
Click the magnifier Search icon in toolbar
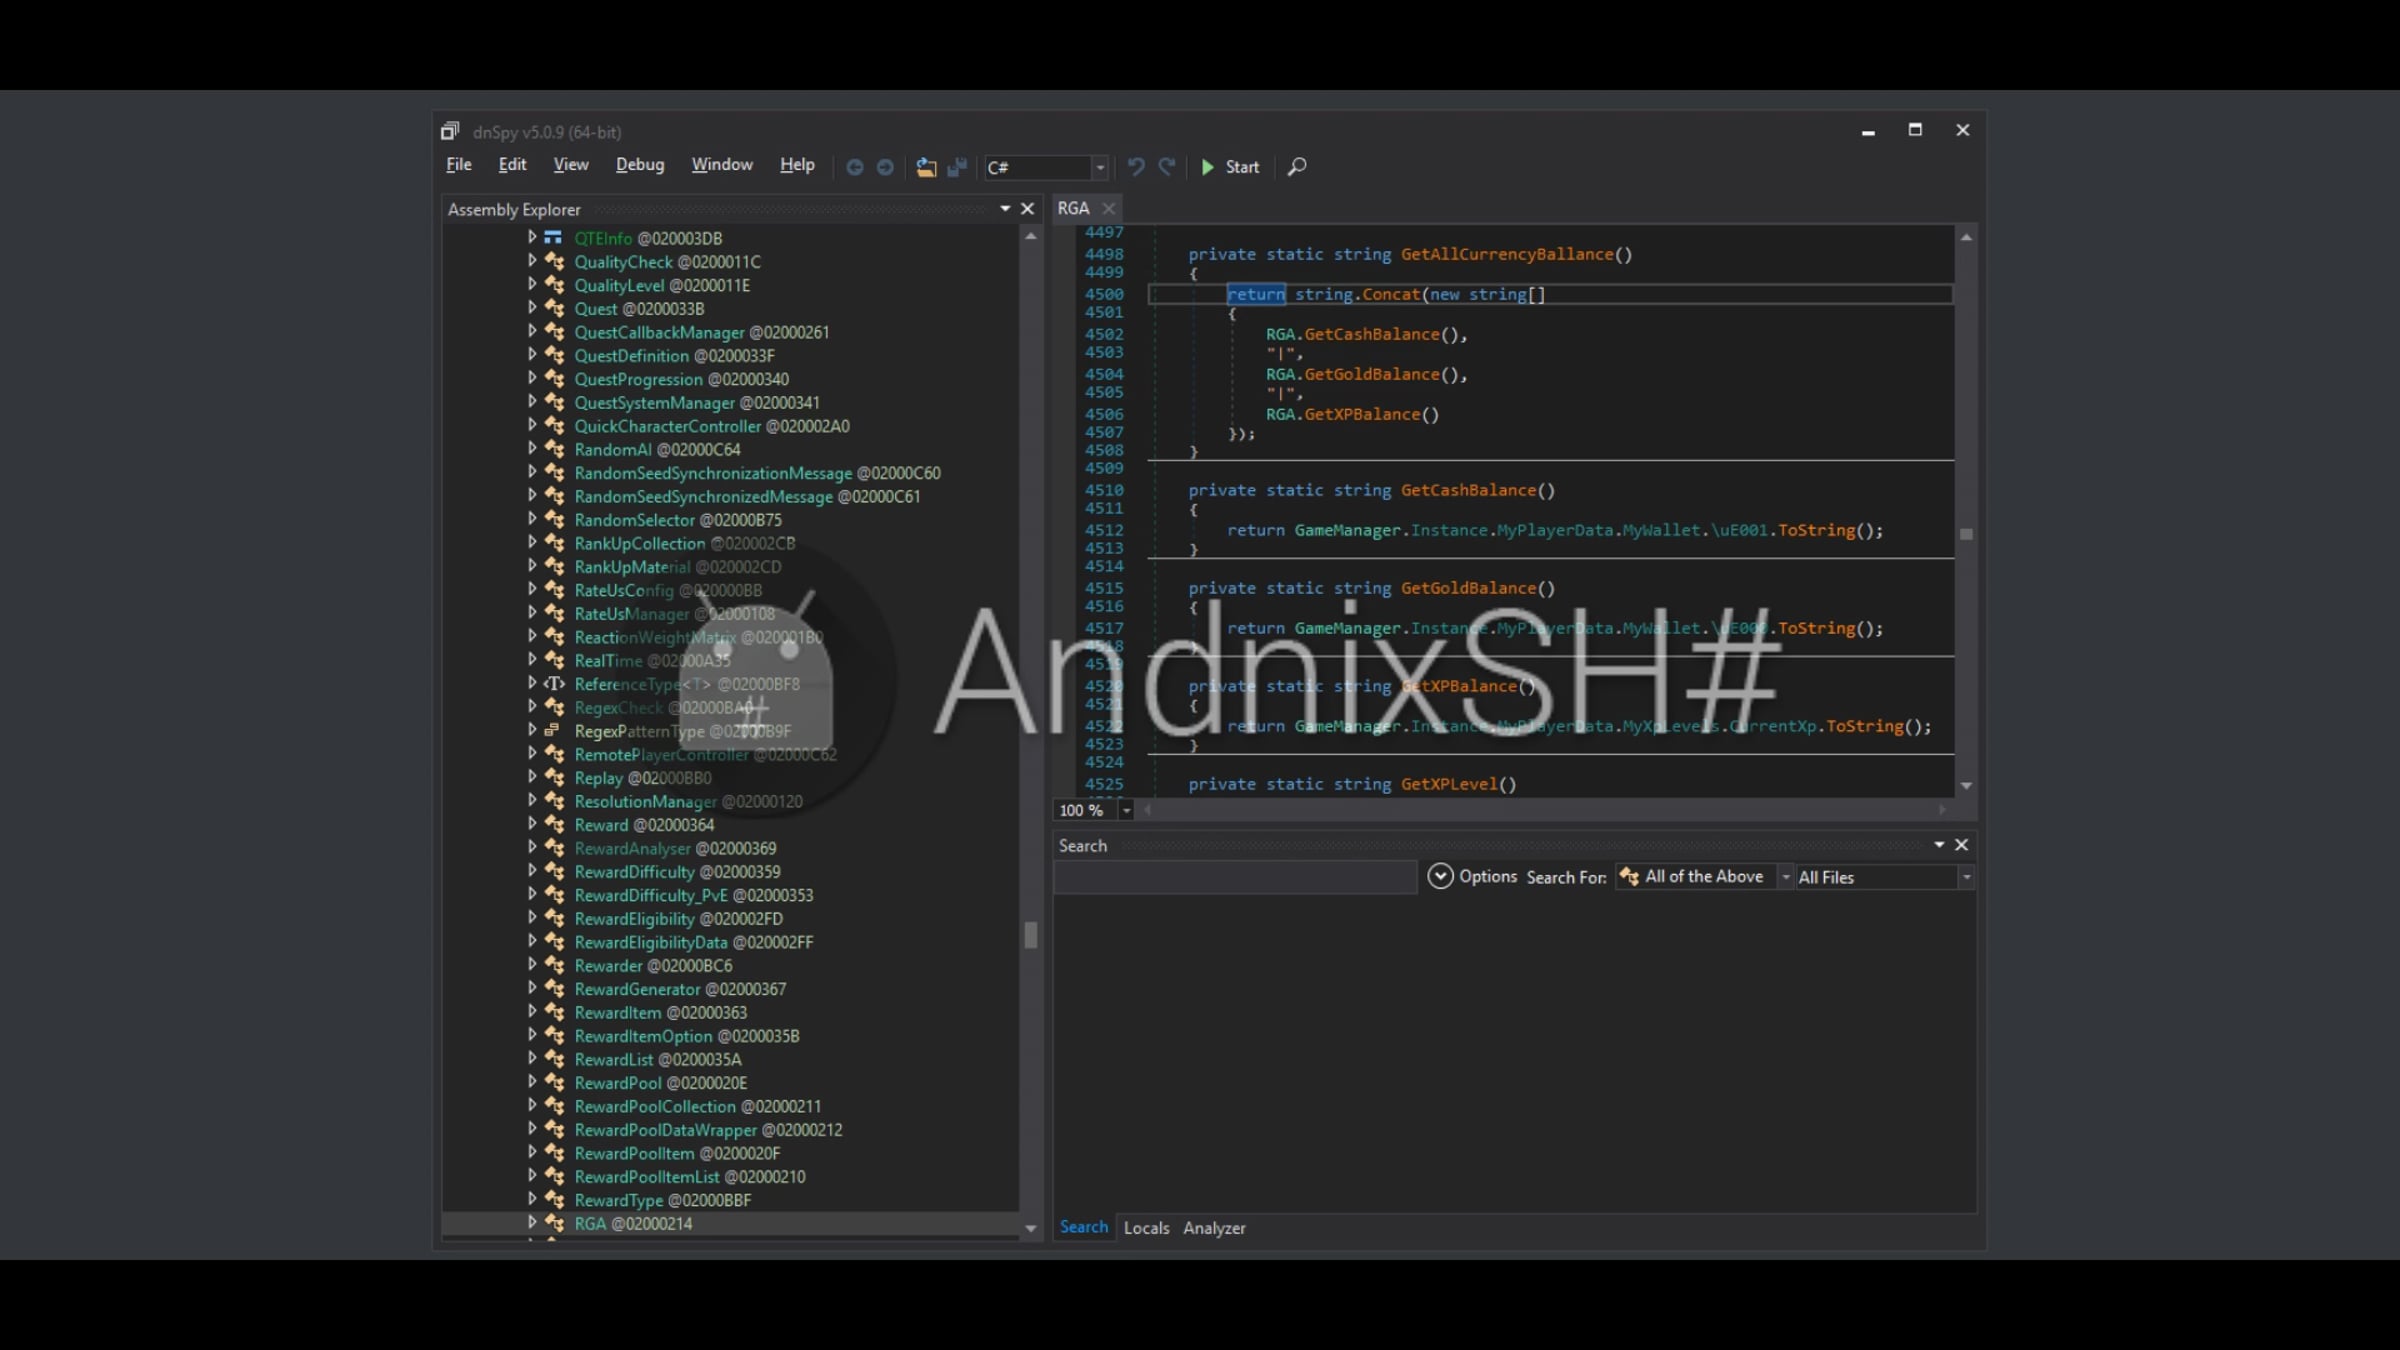click(x=1297, y=167)
